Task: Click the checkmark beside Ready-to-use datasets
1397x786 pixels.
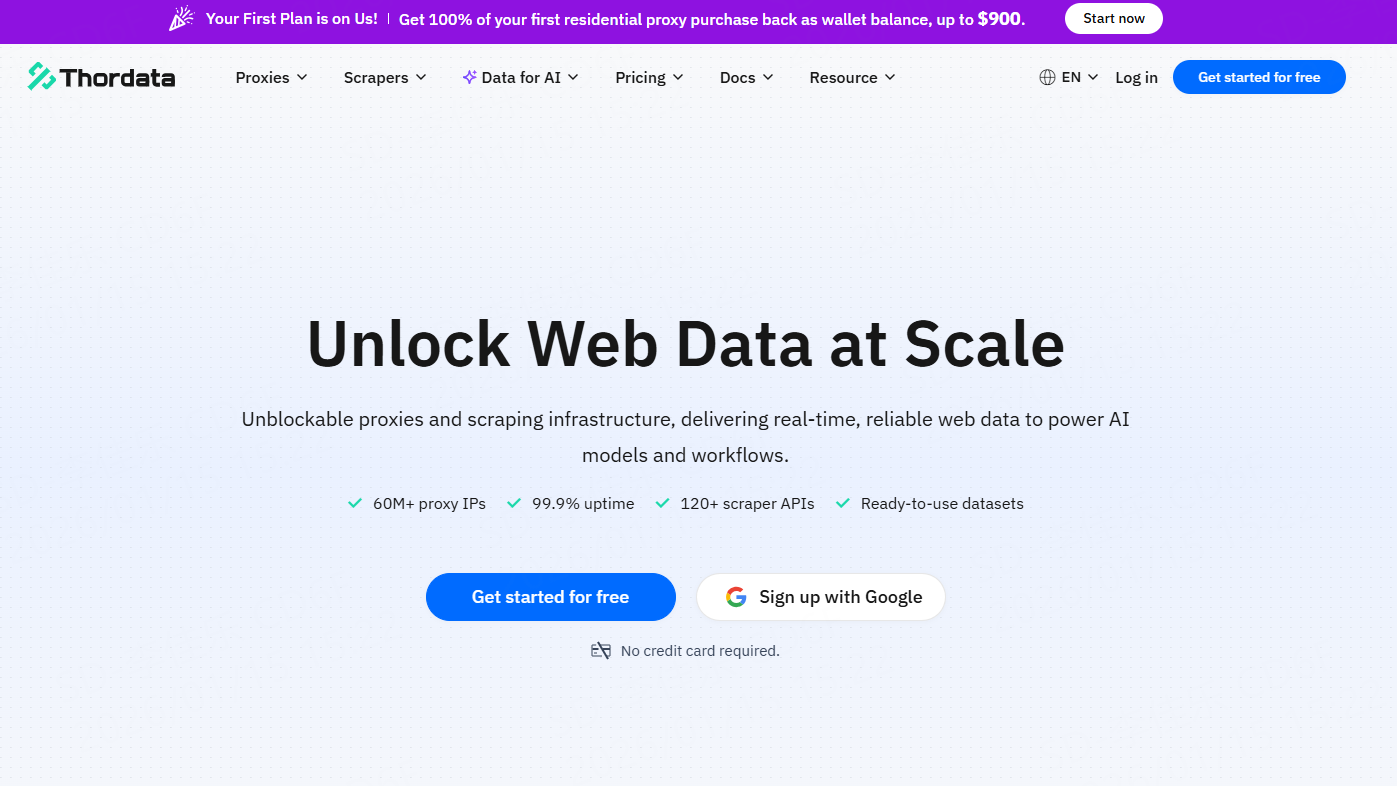Action: [x=842, y=503]
